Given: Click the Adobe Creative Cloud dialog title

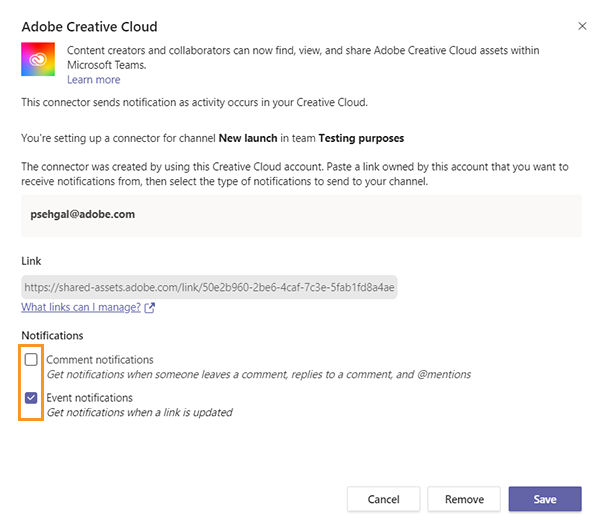Looking at the screenshot, I should pyautogui.click(x=90, y=27).
